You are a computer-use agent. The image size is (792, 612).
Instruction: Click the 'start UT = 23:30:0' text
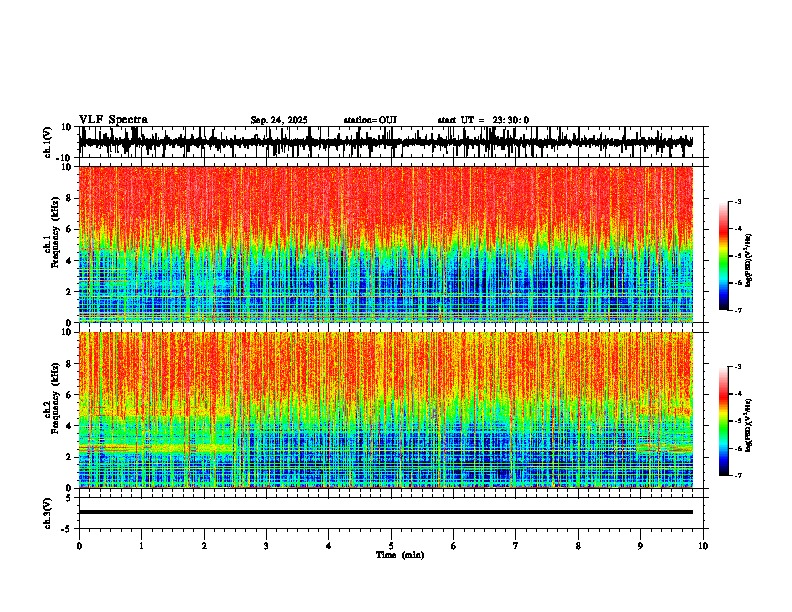483,120
